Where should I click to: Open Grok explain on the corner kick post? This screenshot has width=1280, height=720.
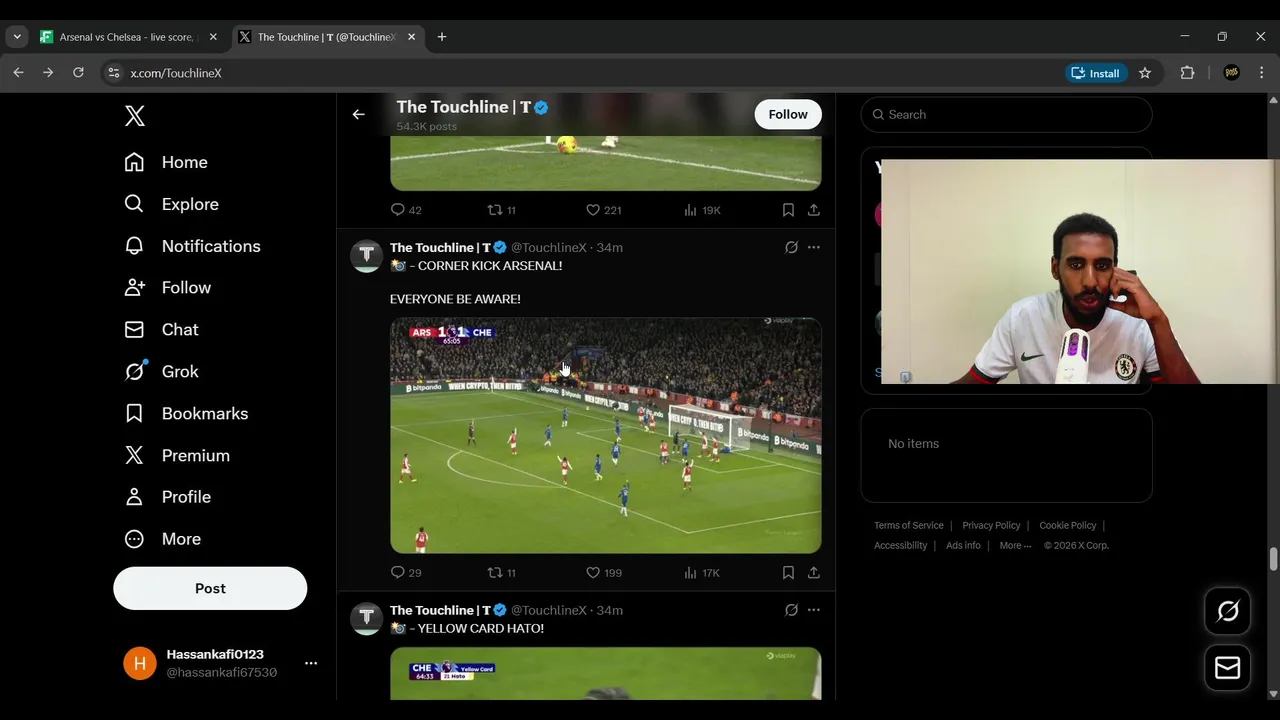pyautogui.click(x=791, y=247)
